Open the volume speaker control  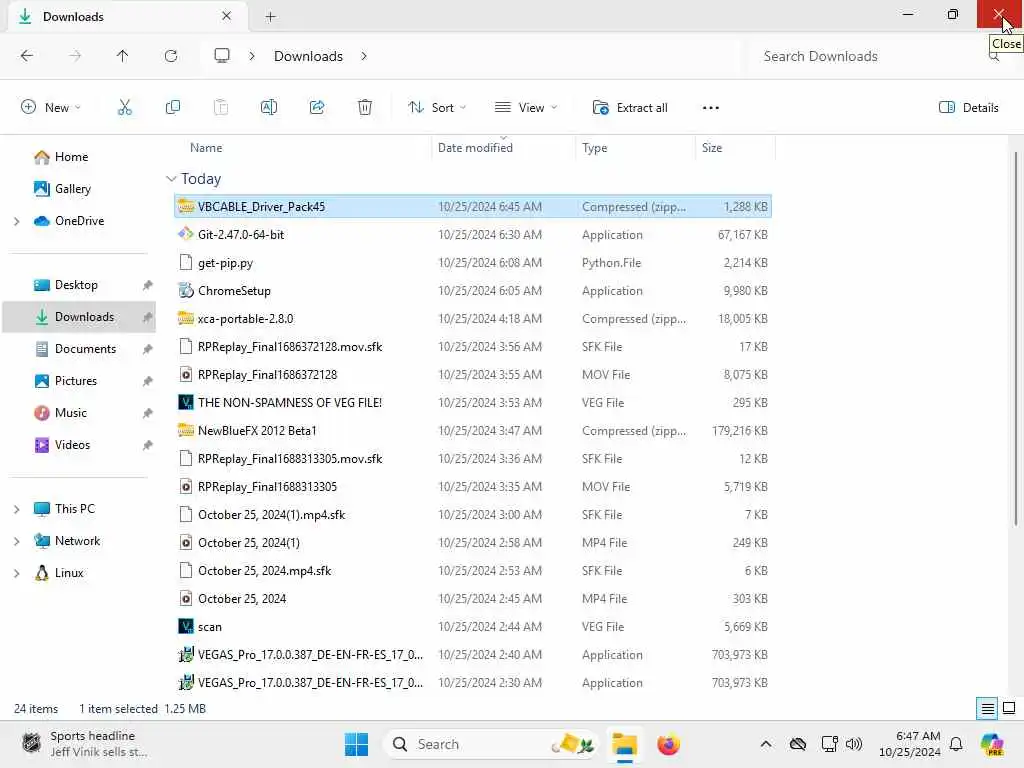pyautogui.click(x=854, y=744)
